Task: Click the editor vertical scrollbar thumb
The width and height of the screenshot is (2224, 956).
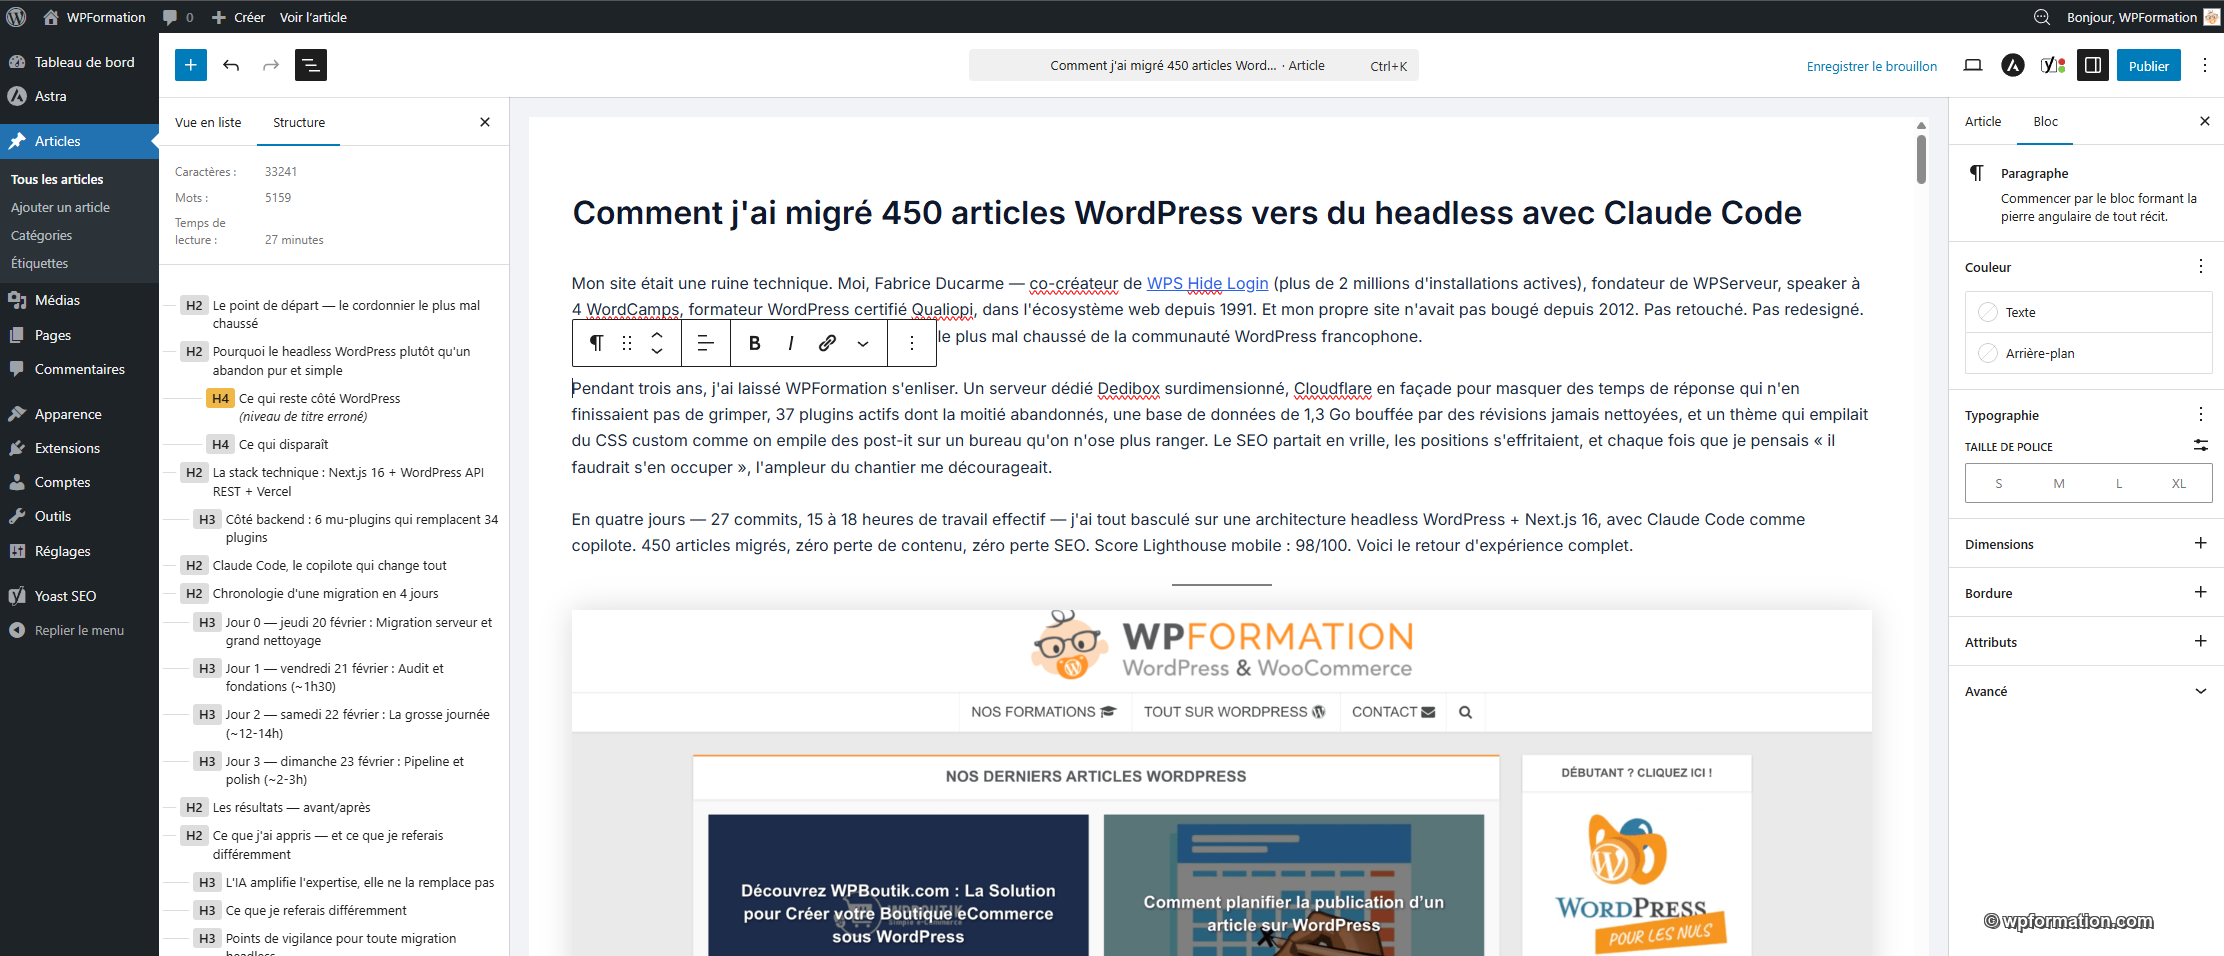Action: (1921, 159)
